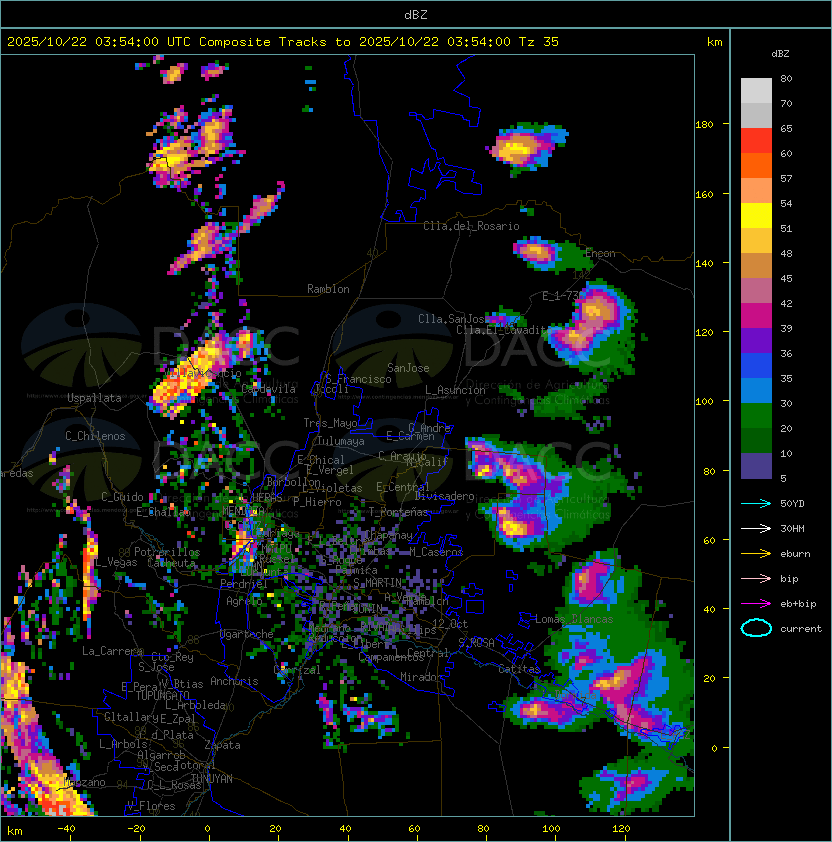Viewport: 832px width, 842px height.
Task: Click the Agrelo place label
Action: point(244,601)
